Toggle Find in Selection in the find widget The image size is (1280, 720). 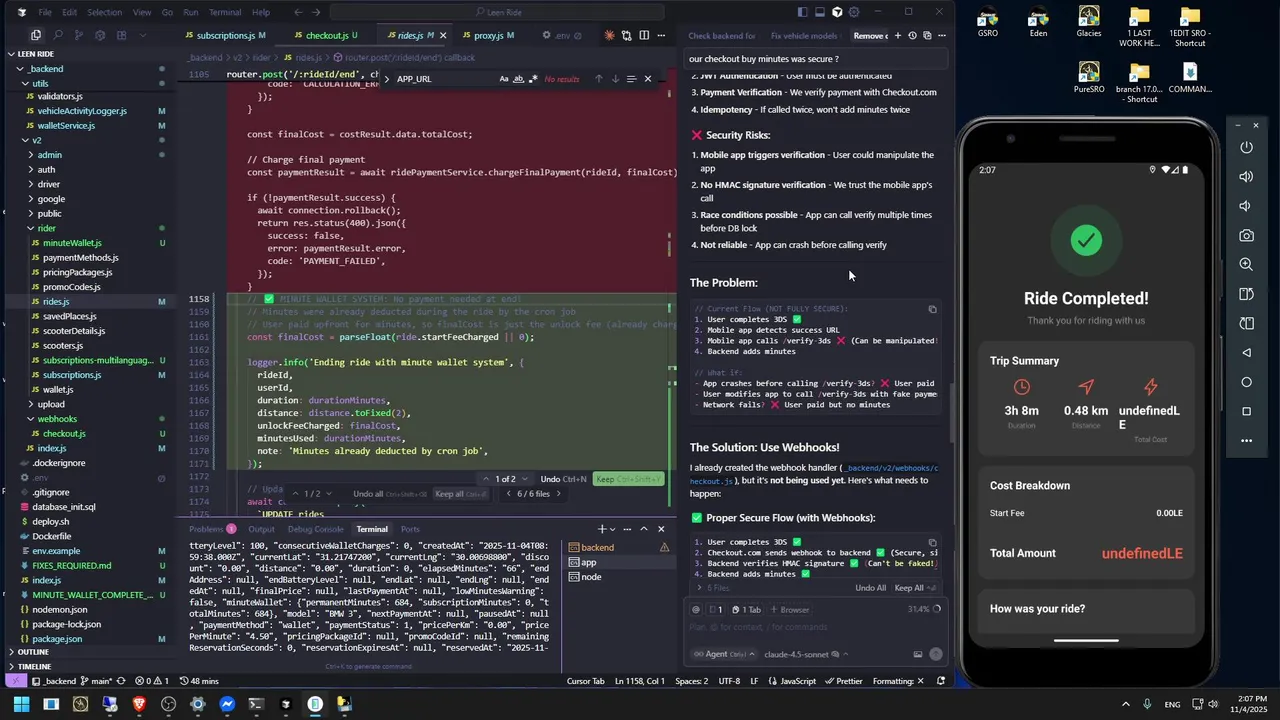(631, 79)
